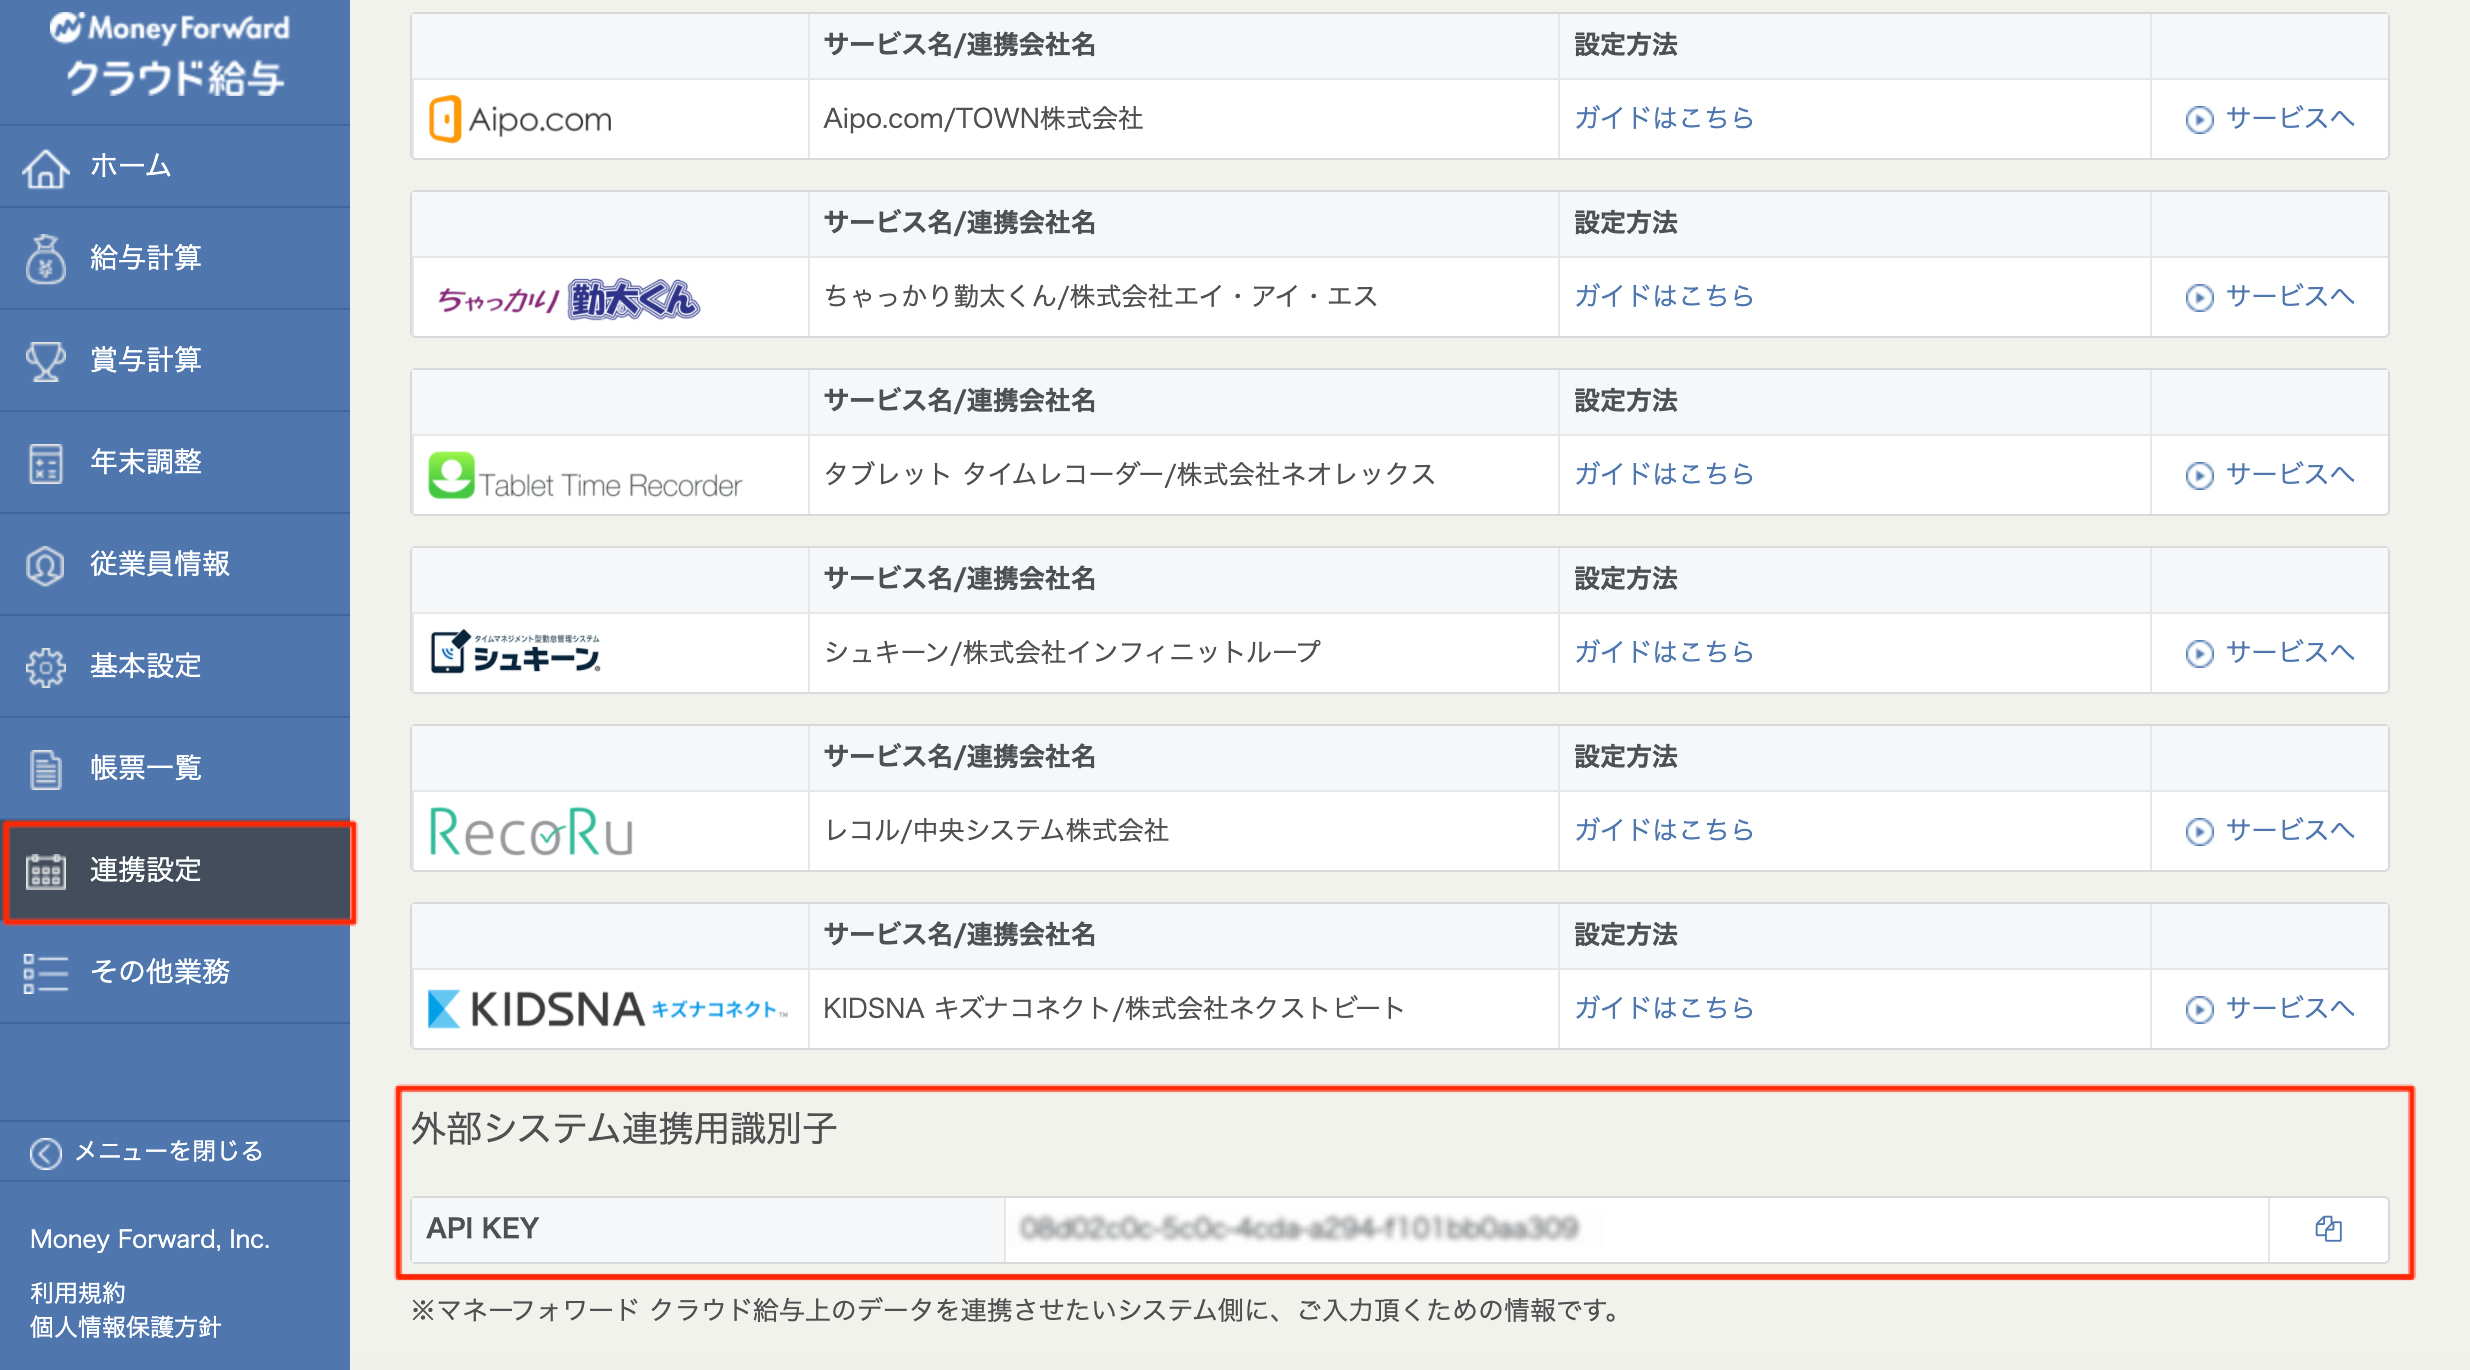Click the document 帳票一覧 icon

click(x=46, y=769)
